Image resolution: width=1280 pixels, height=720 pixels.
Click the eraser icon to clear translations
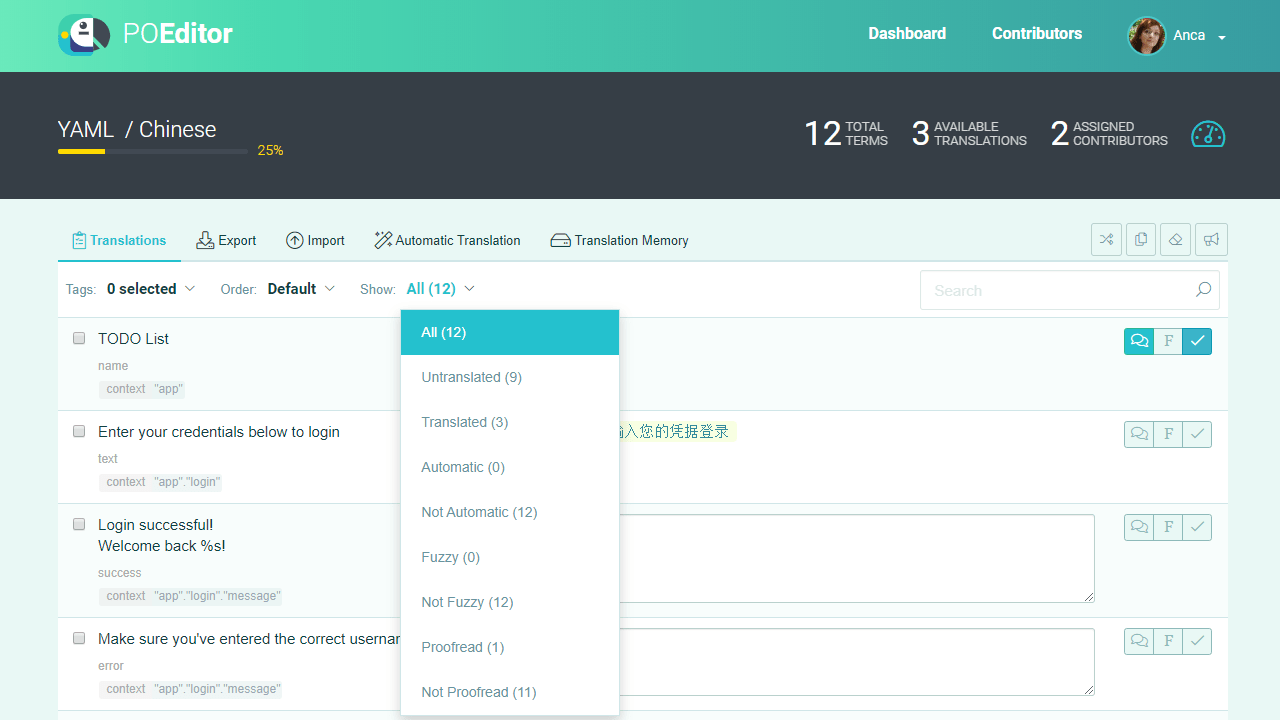pyautogui.click(x=1176, y=239)
